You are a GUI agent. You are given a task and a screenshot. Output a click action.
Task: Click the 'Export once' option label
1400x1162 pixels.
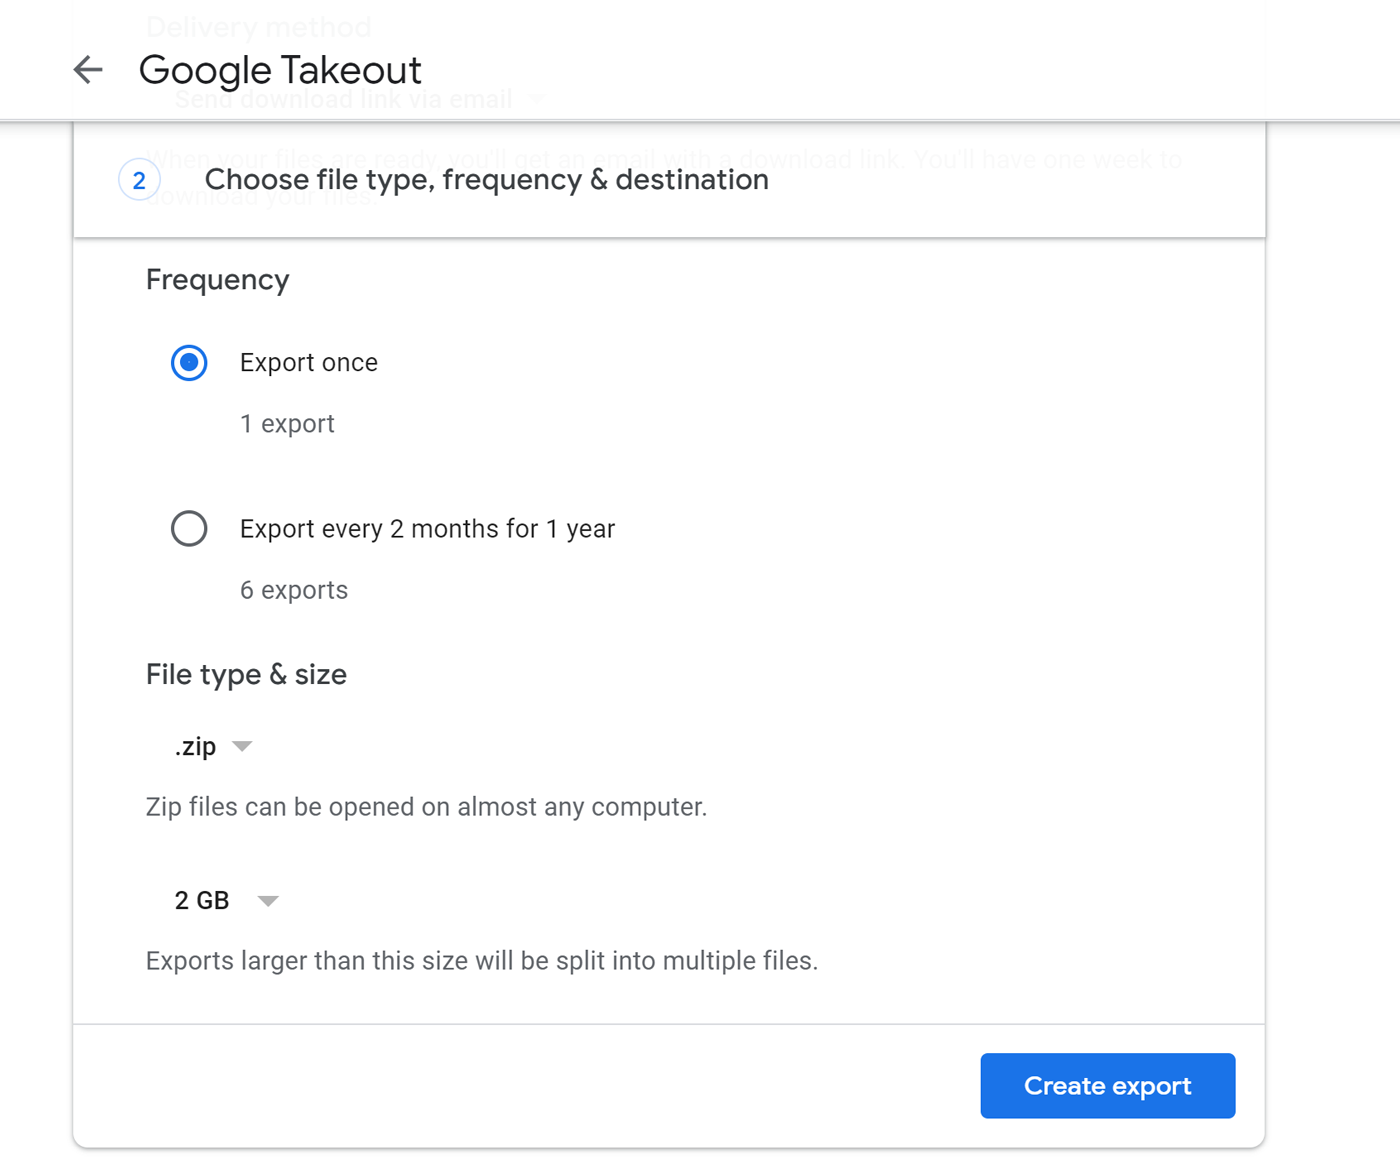308,363
